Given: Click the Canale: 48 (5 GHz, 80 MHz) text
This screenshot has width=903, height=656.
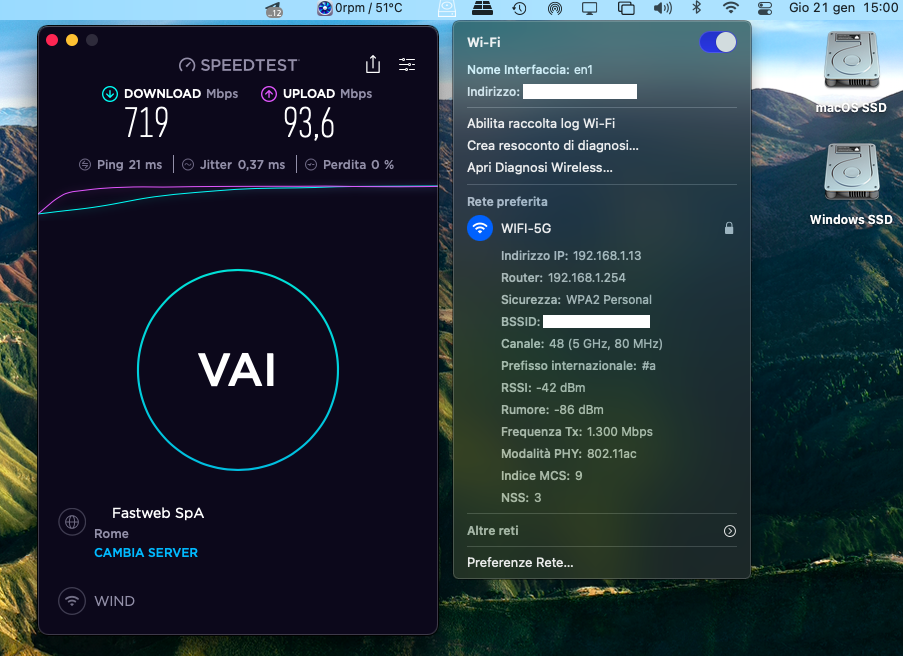Looking at the screenshot, I should pos(582,344).
